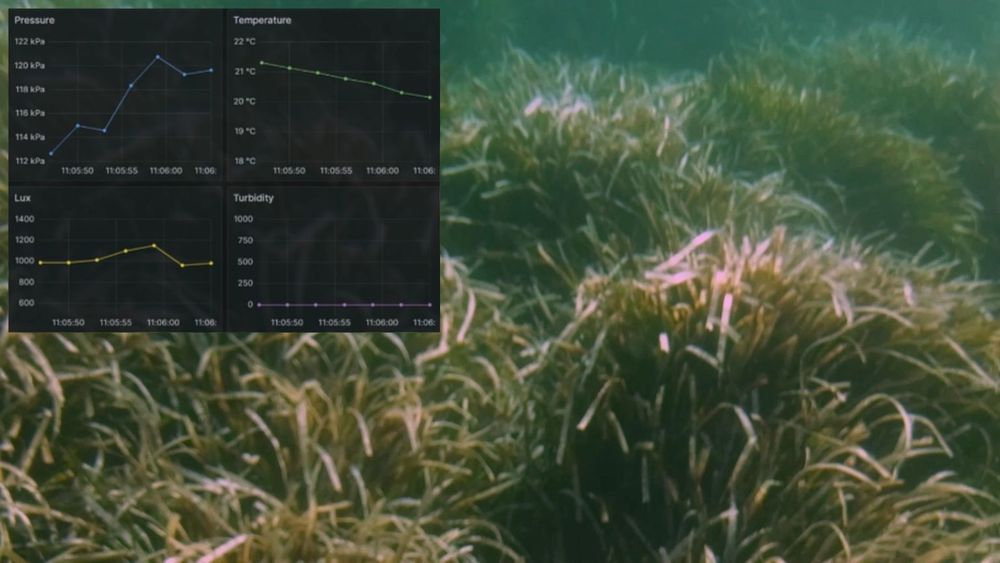Inspect the first point of the Turbidity line

(259, 305)
